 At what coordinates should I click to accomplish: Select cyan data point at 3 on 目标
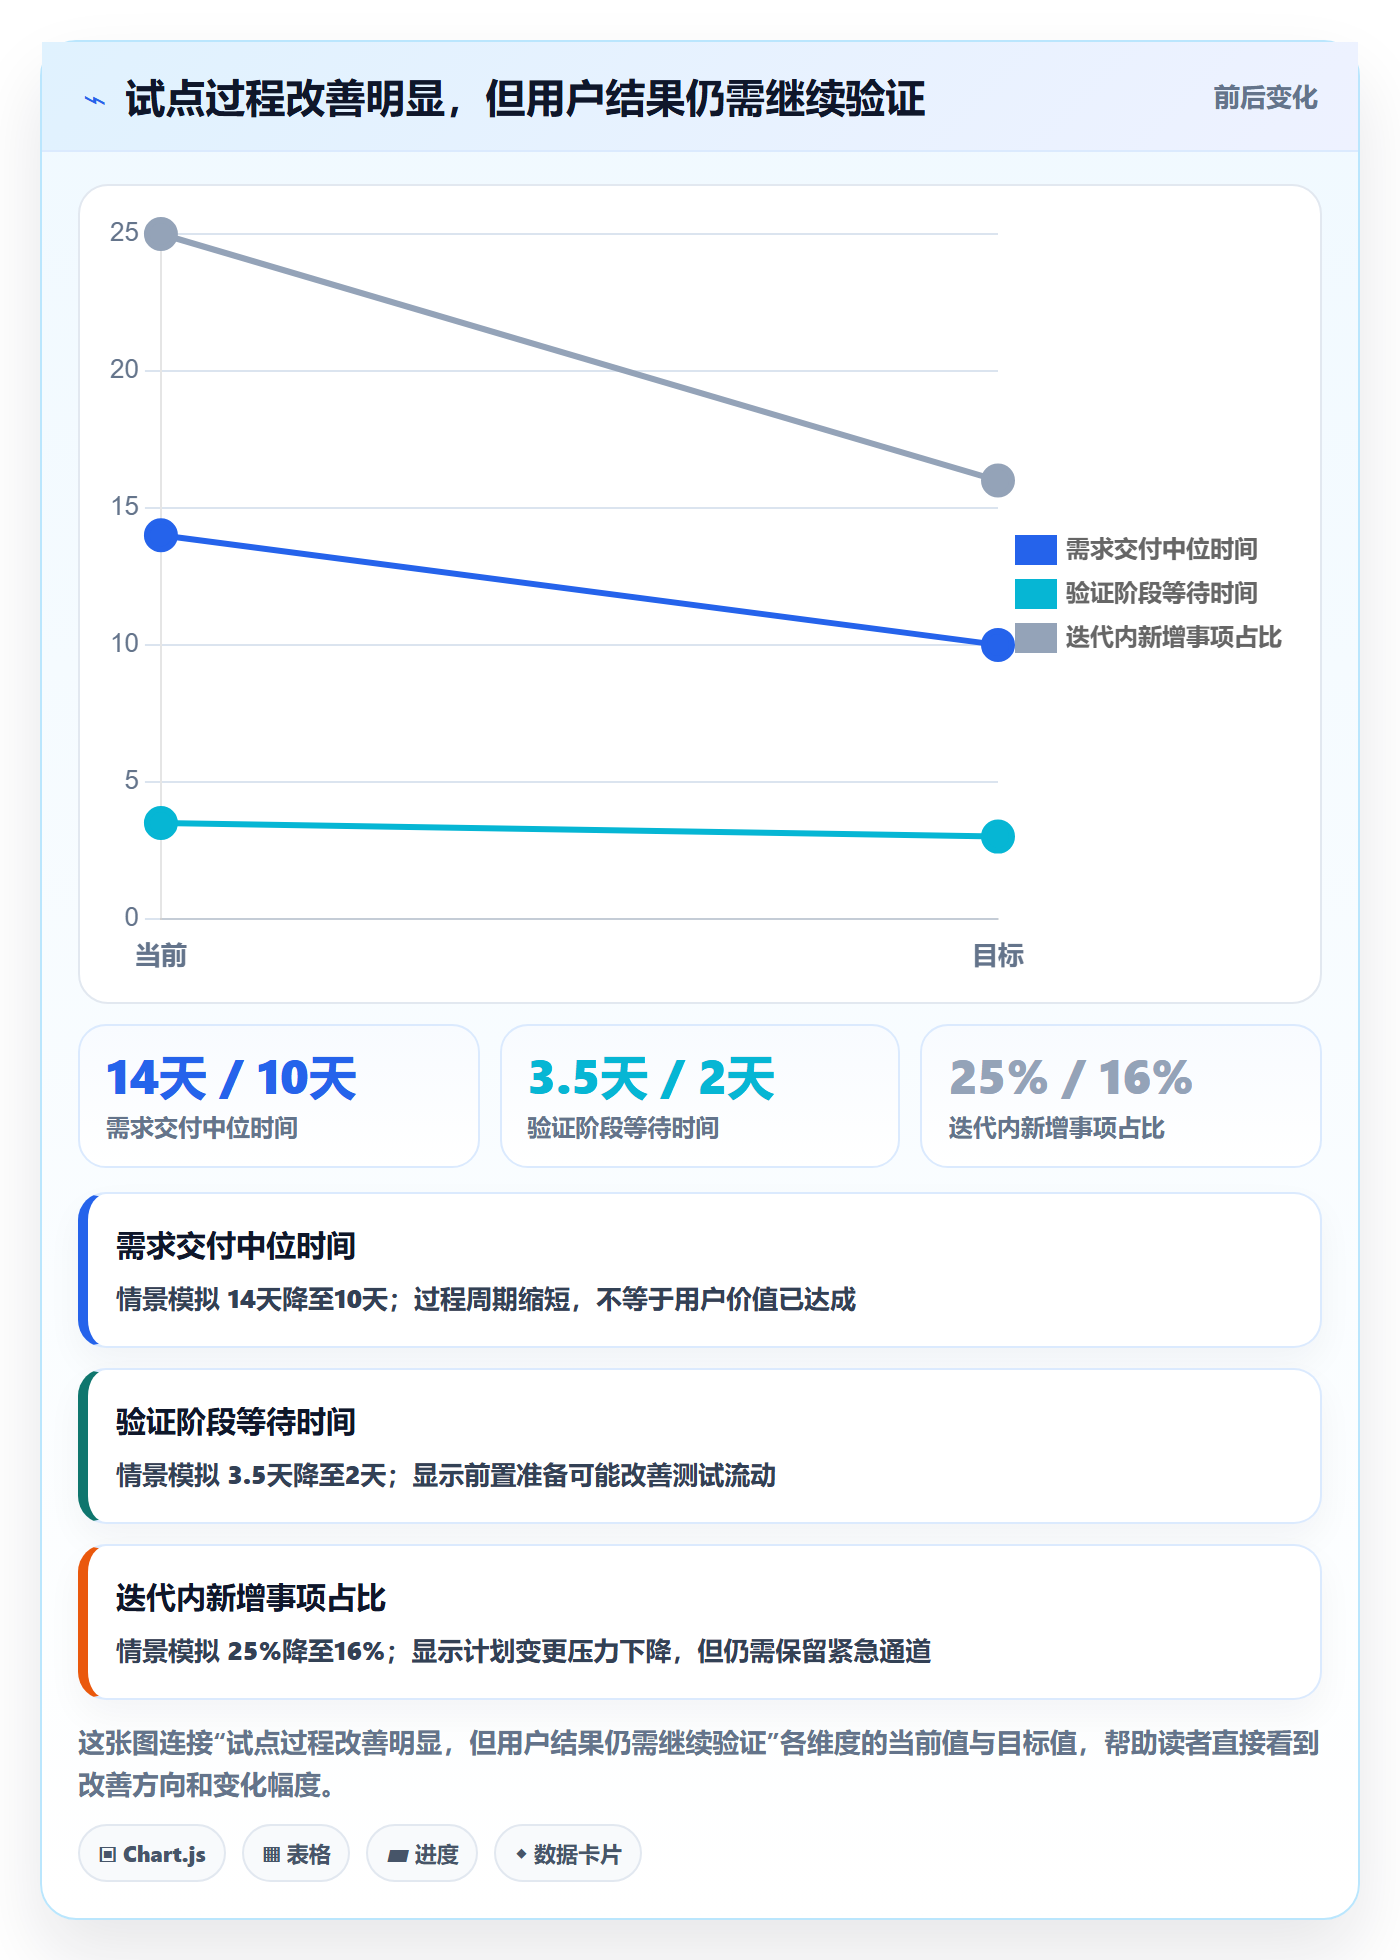(998, 836)
